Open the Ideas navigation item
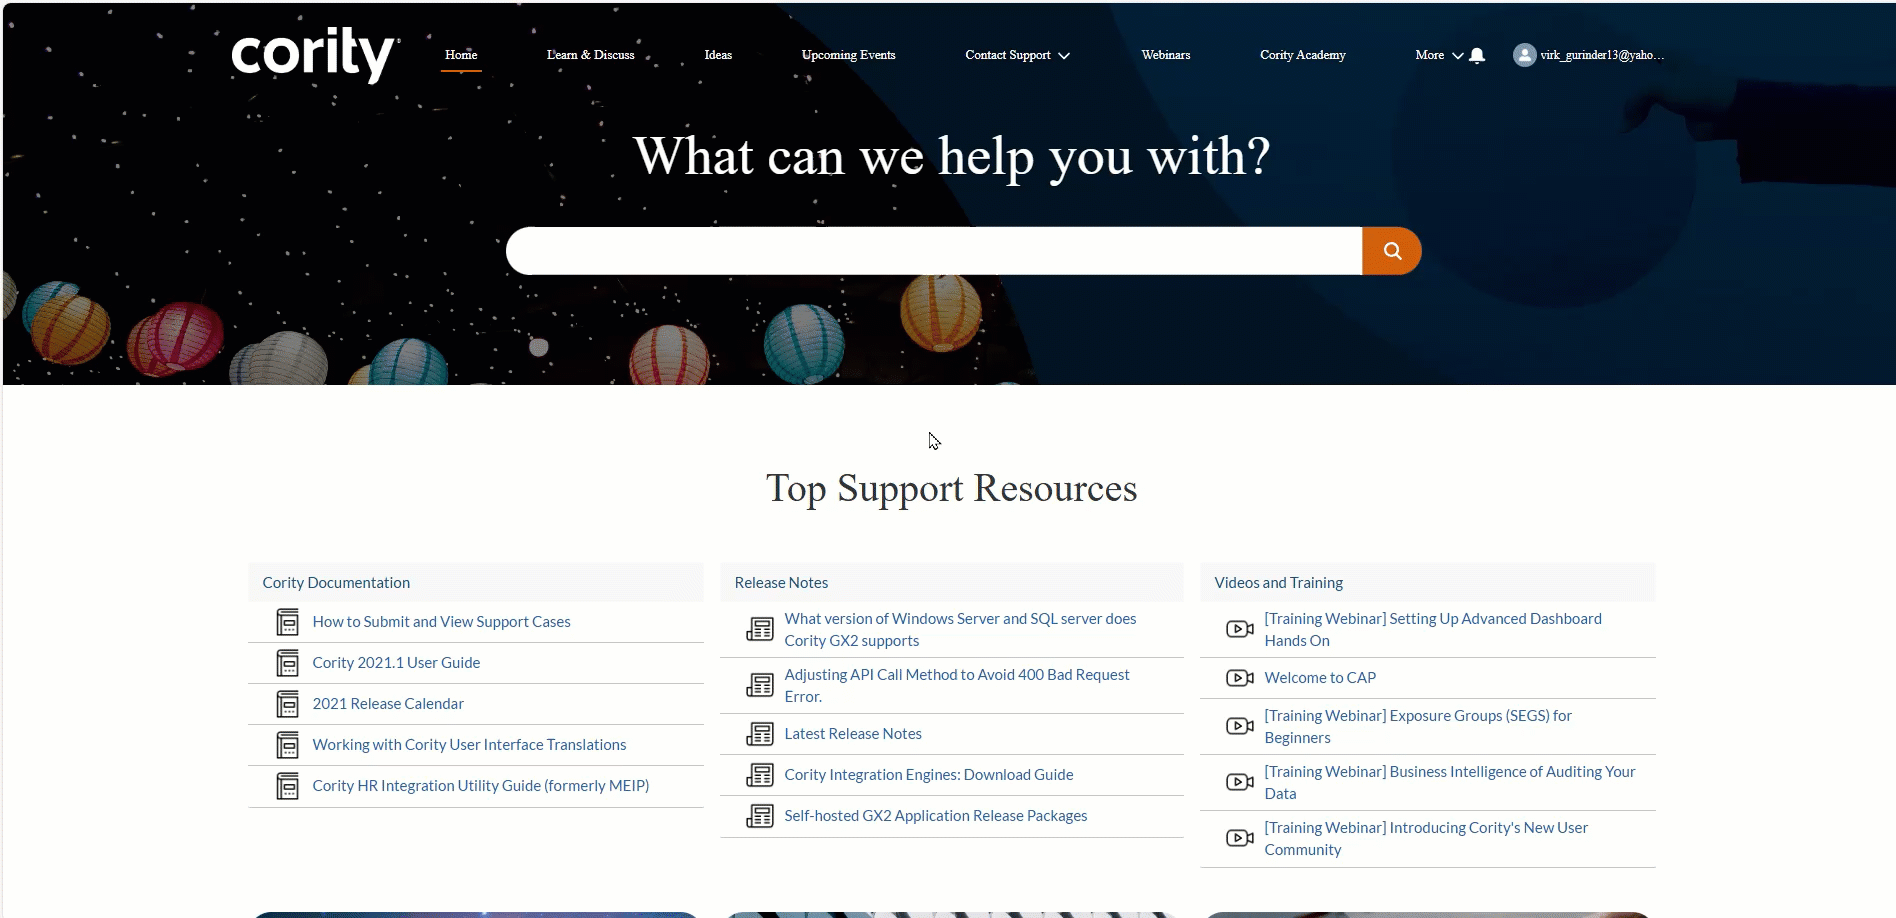Screen dimensions: 1896x918 click(x=718, y=55)
